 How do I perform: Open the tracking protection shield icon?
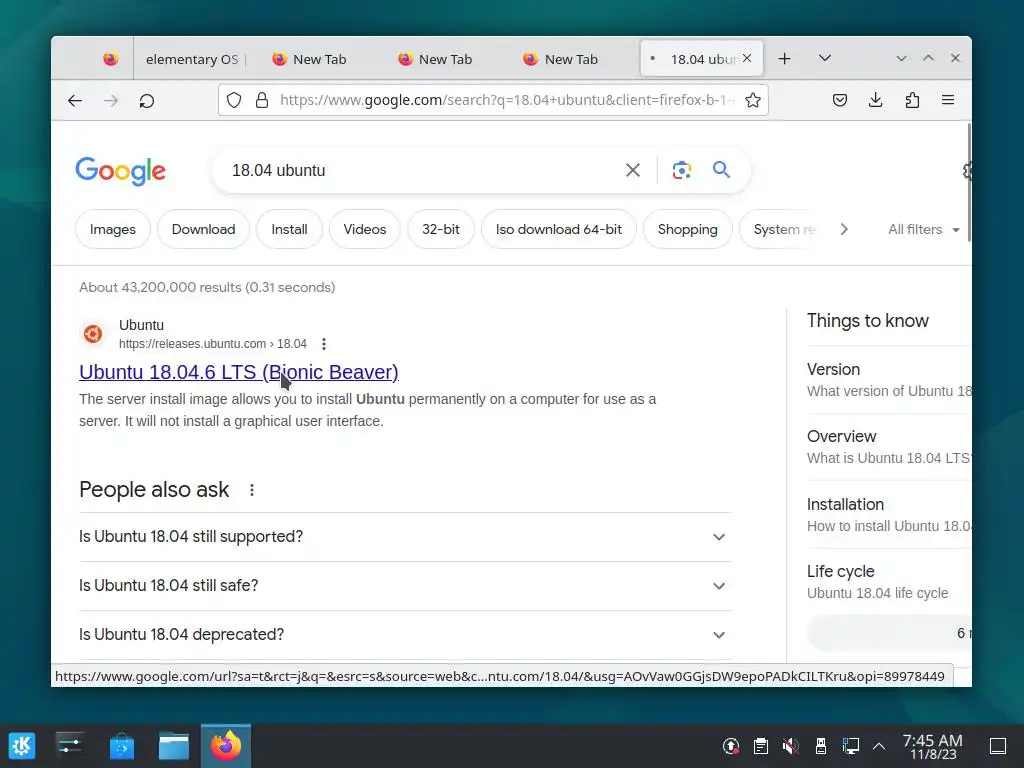pyautogui.click(x=234, y=100)
